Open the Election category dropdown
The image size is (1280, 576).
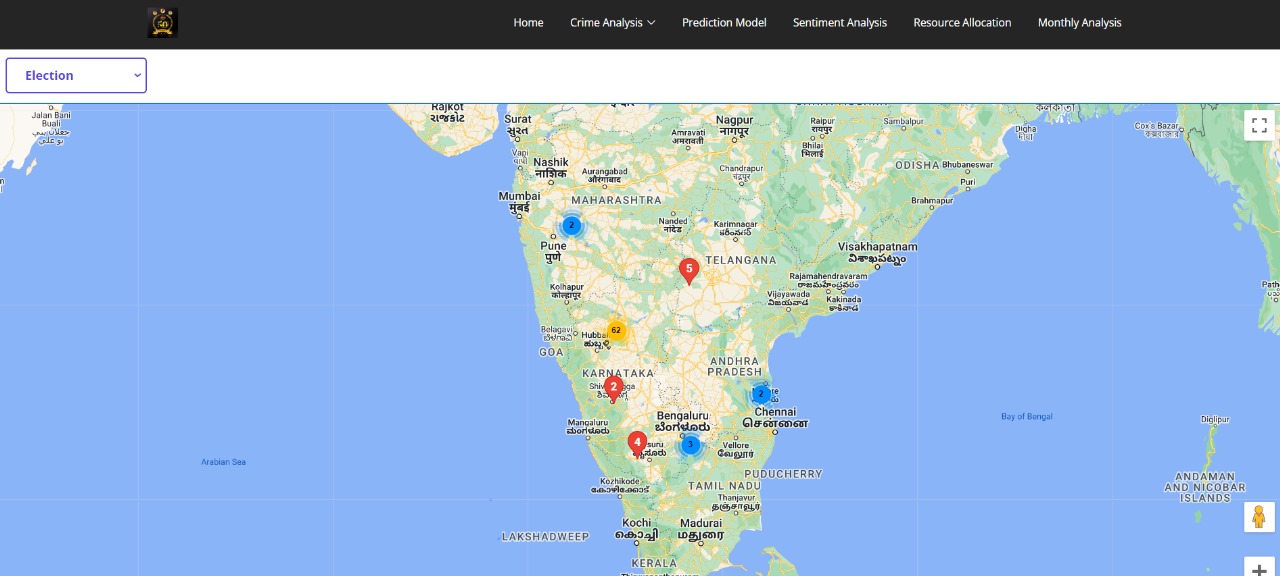[76, 75]
